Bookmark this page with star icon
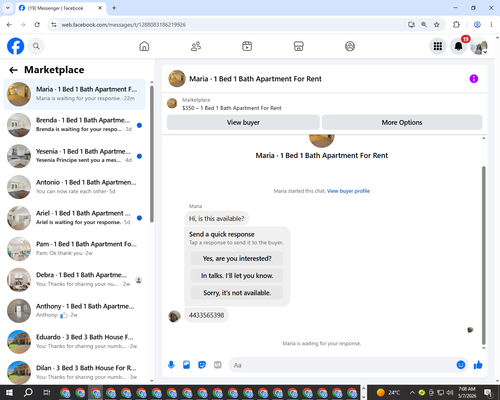This screenshot has width=500, height=400. (436, 25)
